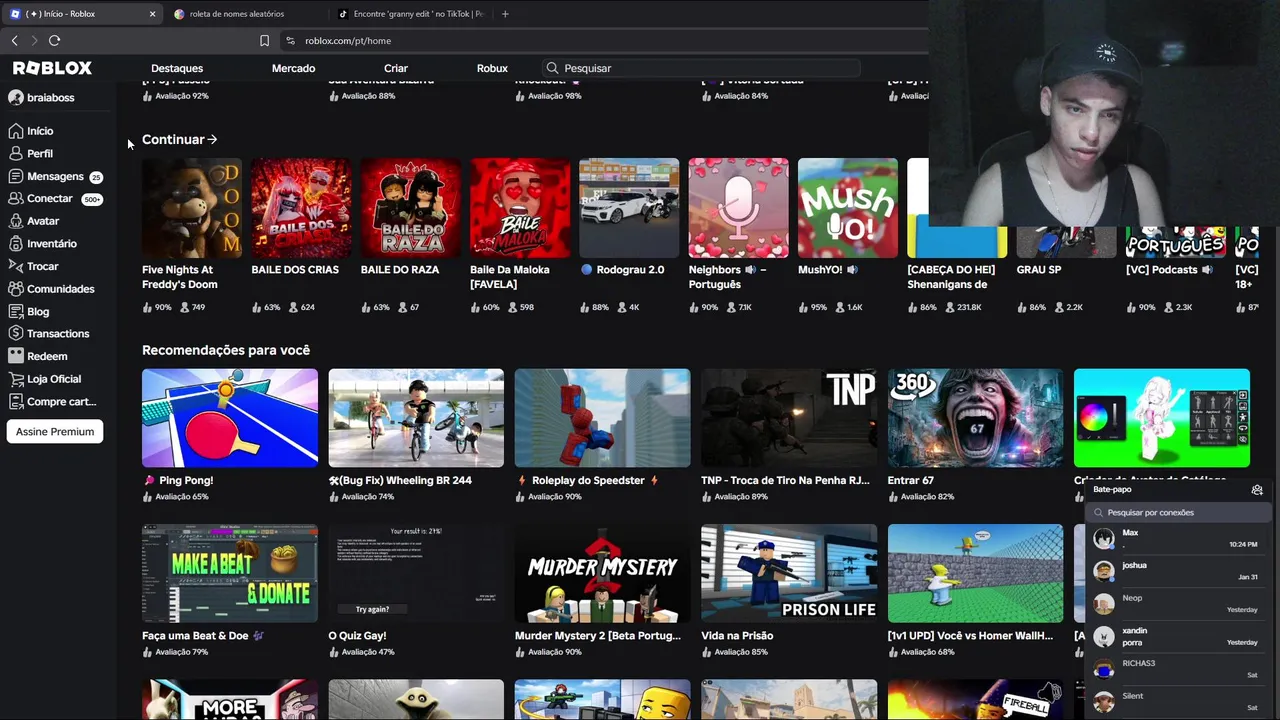Open Five Nights At Freddy's Doom title

pos(180,277)
